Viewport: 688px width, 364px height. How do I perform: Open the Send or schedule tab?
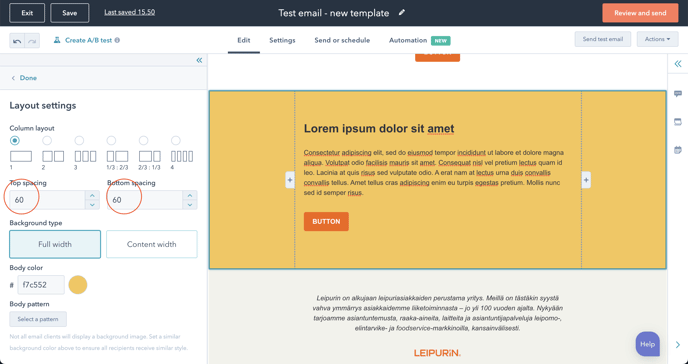(x=342, y=40)
